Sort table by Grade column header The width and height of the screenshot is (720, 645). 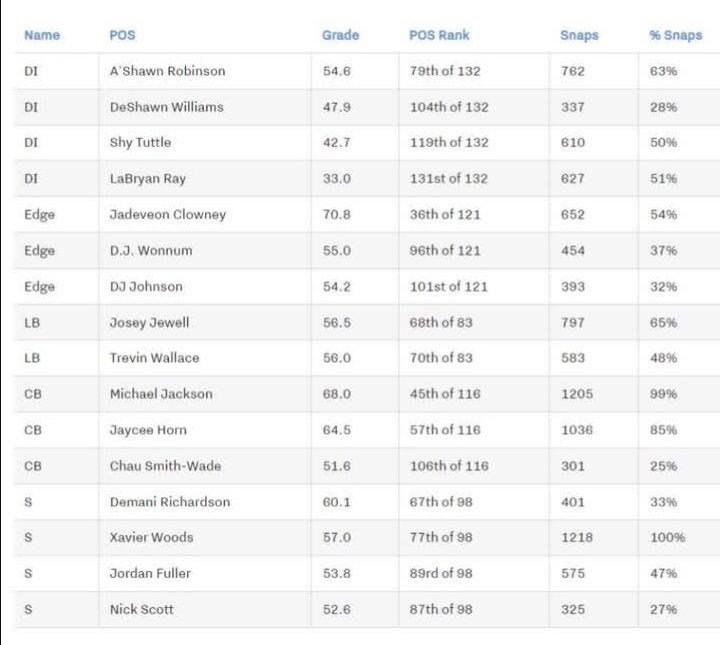(x=340, y=35)
